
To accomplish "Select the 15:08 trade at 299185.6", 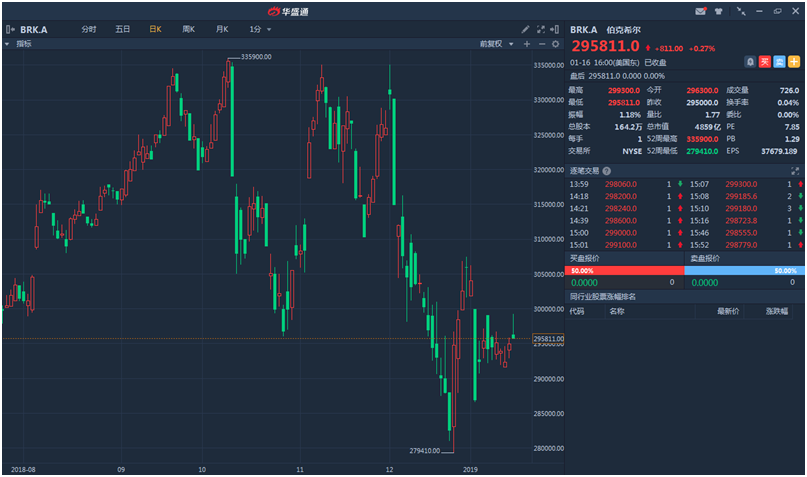I will (746, 196).
